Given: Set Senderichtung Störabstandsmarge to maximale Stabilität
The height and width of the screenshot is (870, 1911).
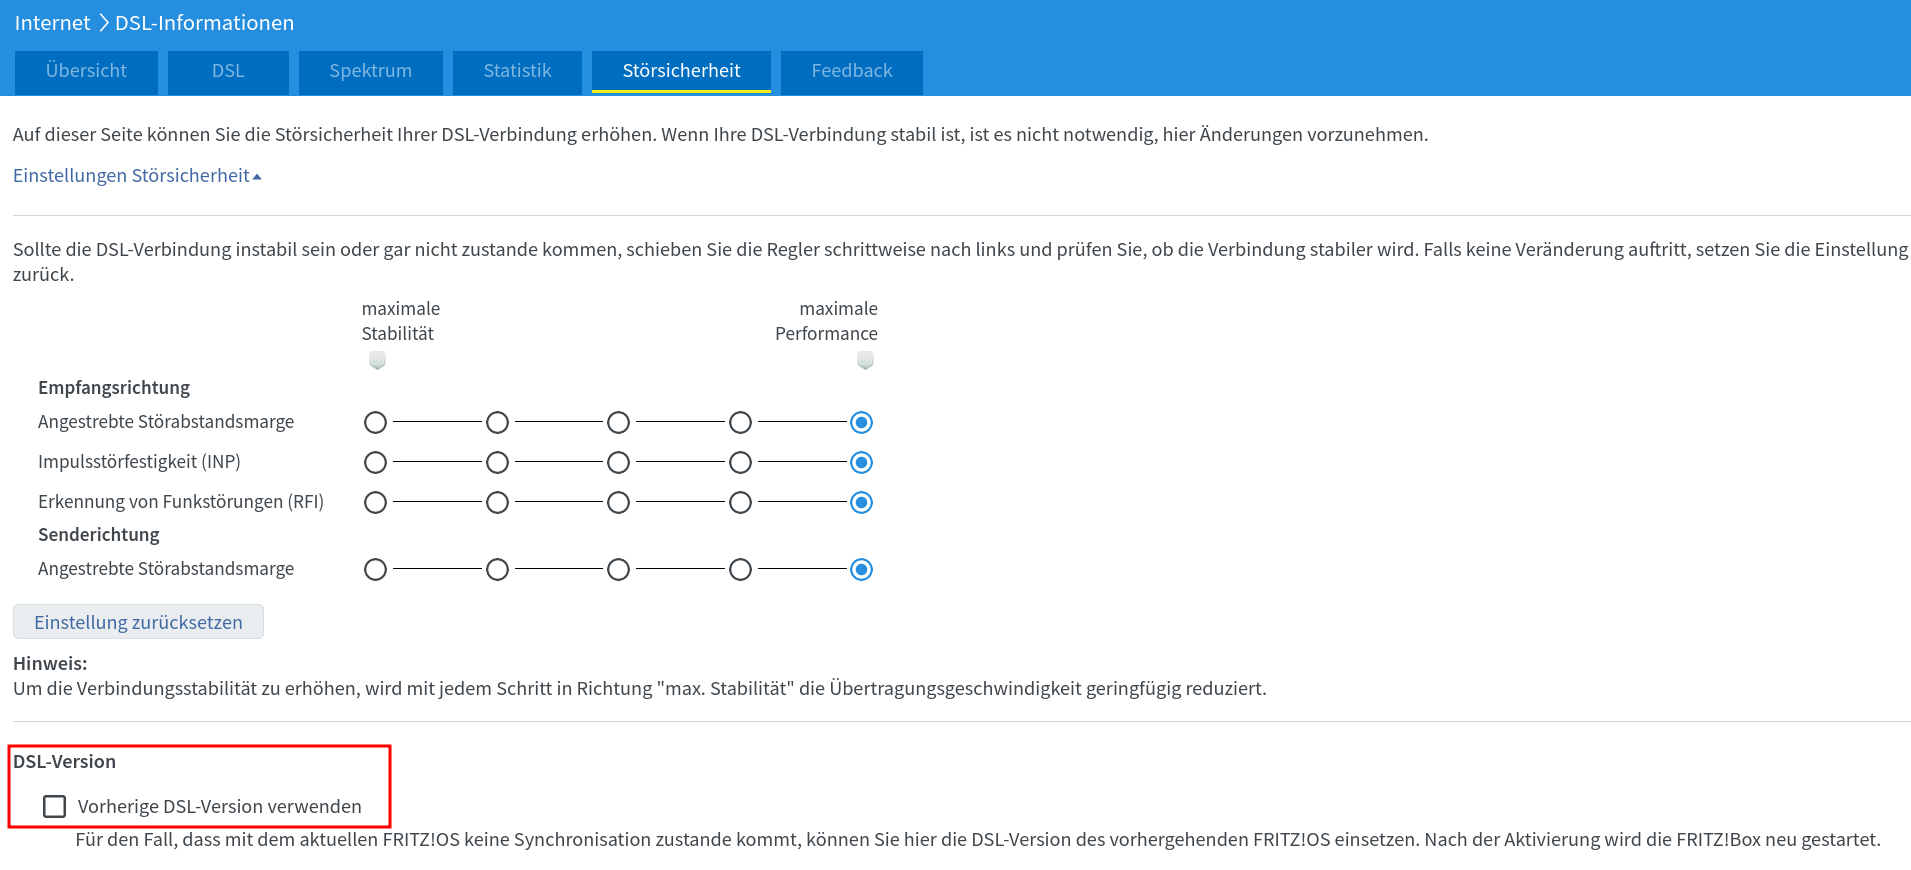Looking at the screenshot, I should [x=375, y=570].
